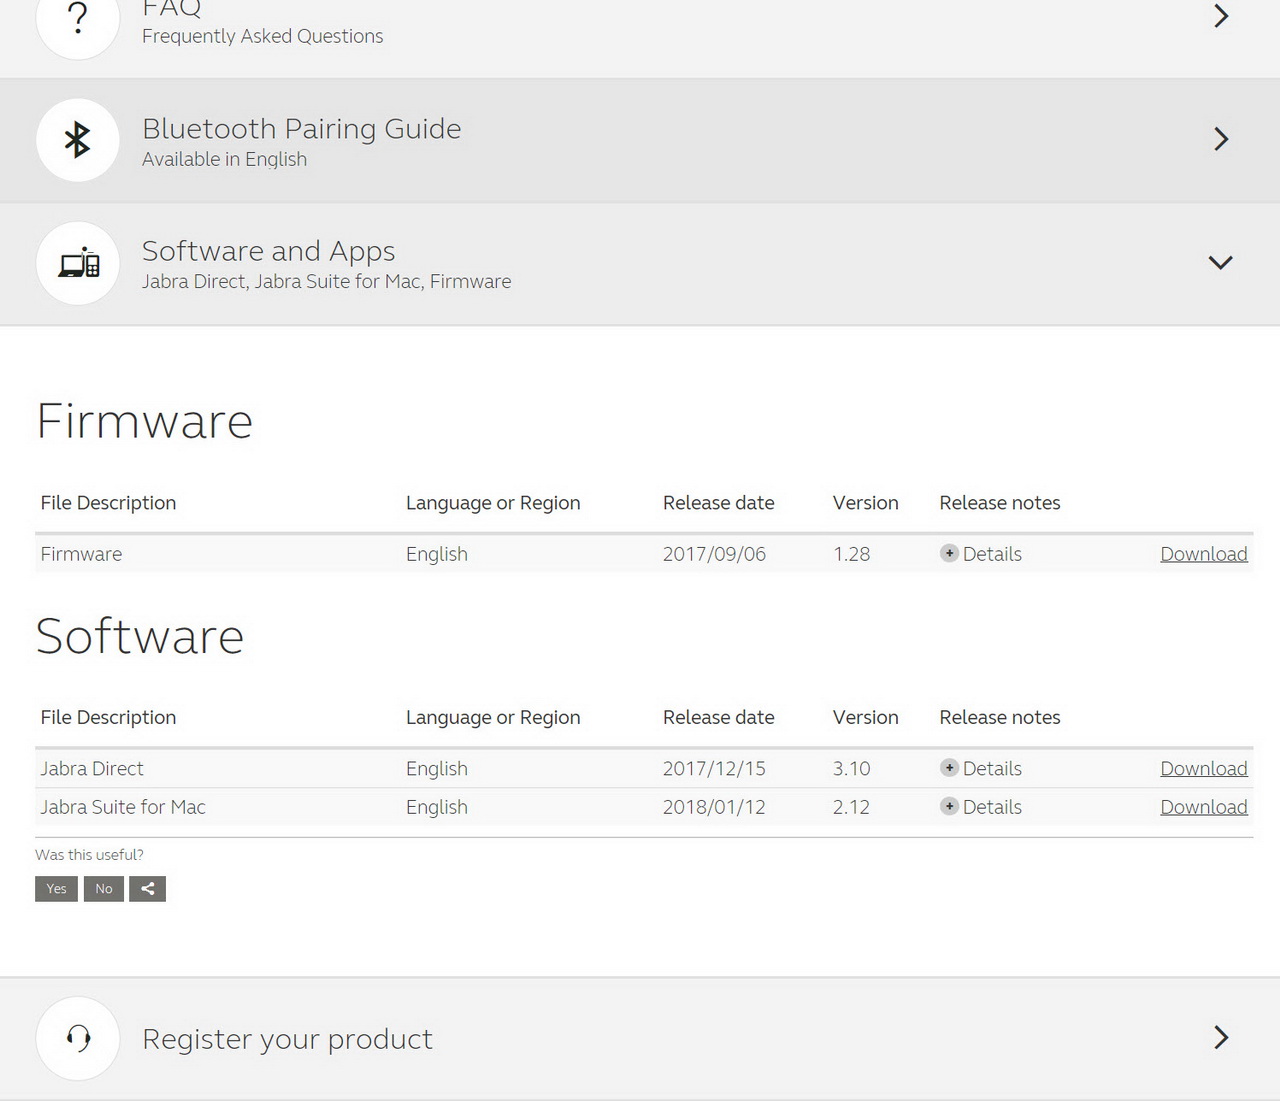Click Jabra Suite for Mac version 2.12
Screen dimensions: 1280x1101
tap(851, 807)
